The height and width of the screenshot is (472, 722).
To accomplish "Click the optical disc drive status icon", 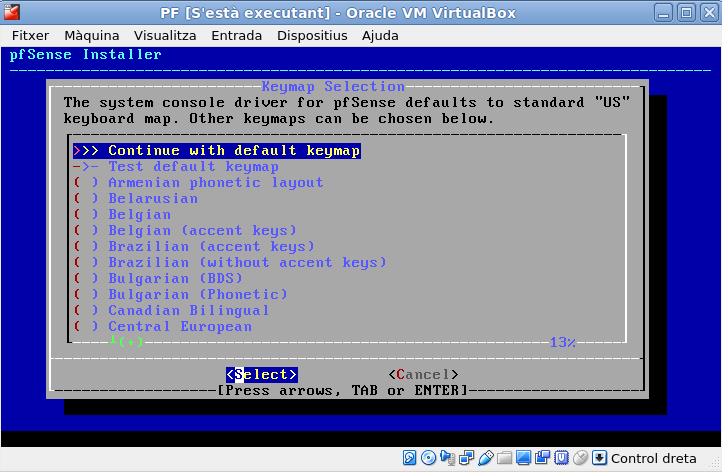I will 428,458.
